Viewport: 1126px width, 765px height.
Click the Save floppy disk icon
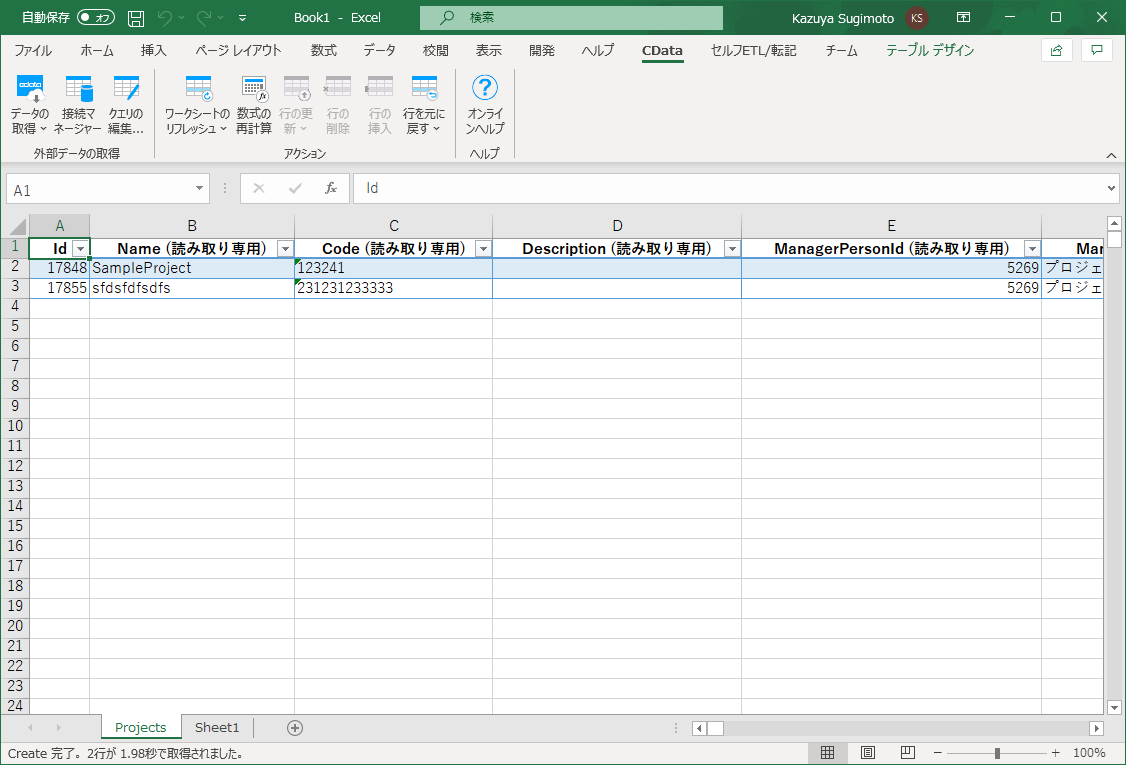136,18
